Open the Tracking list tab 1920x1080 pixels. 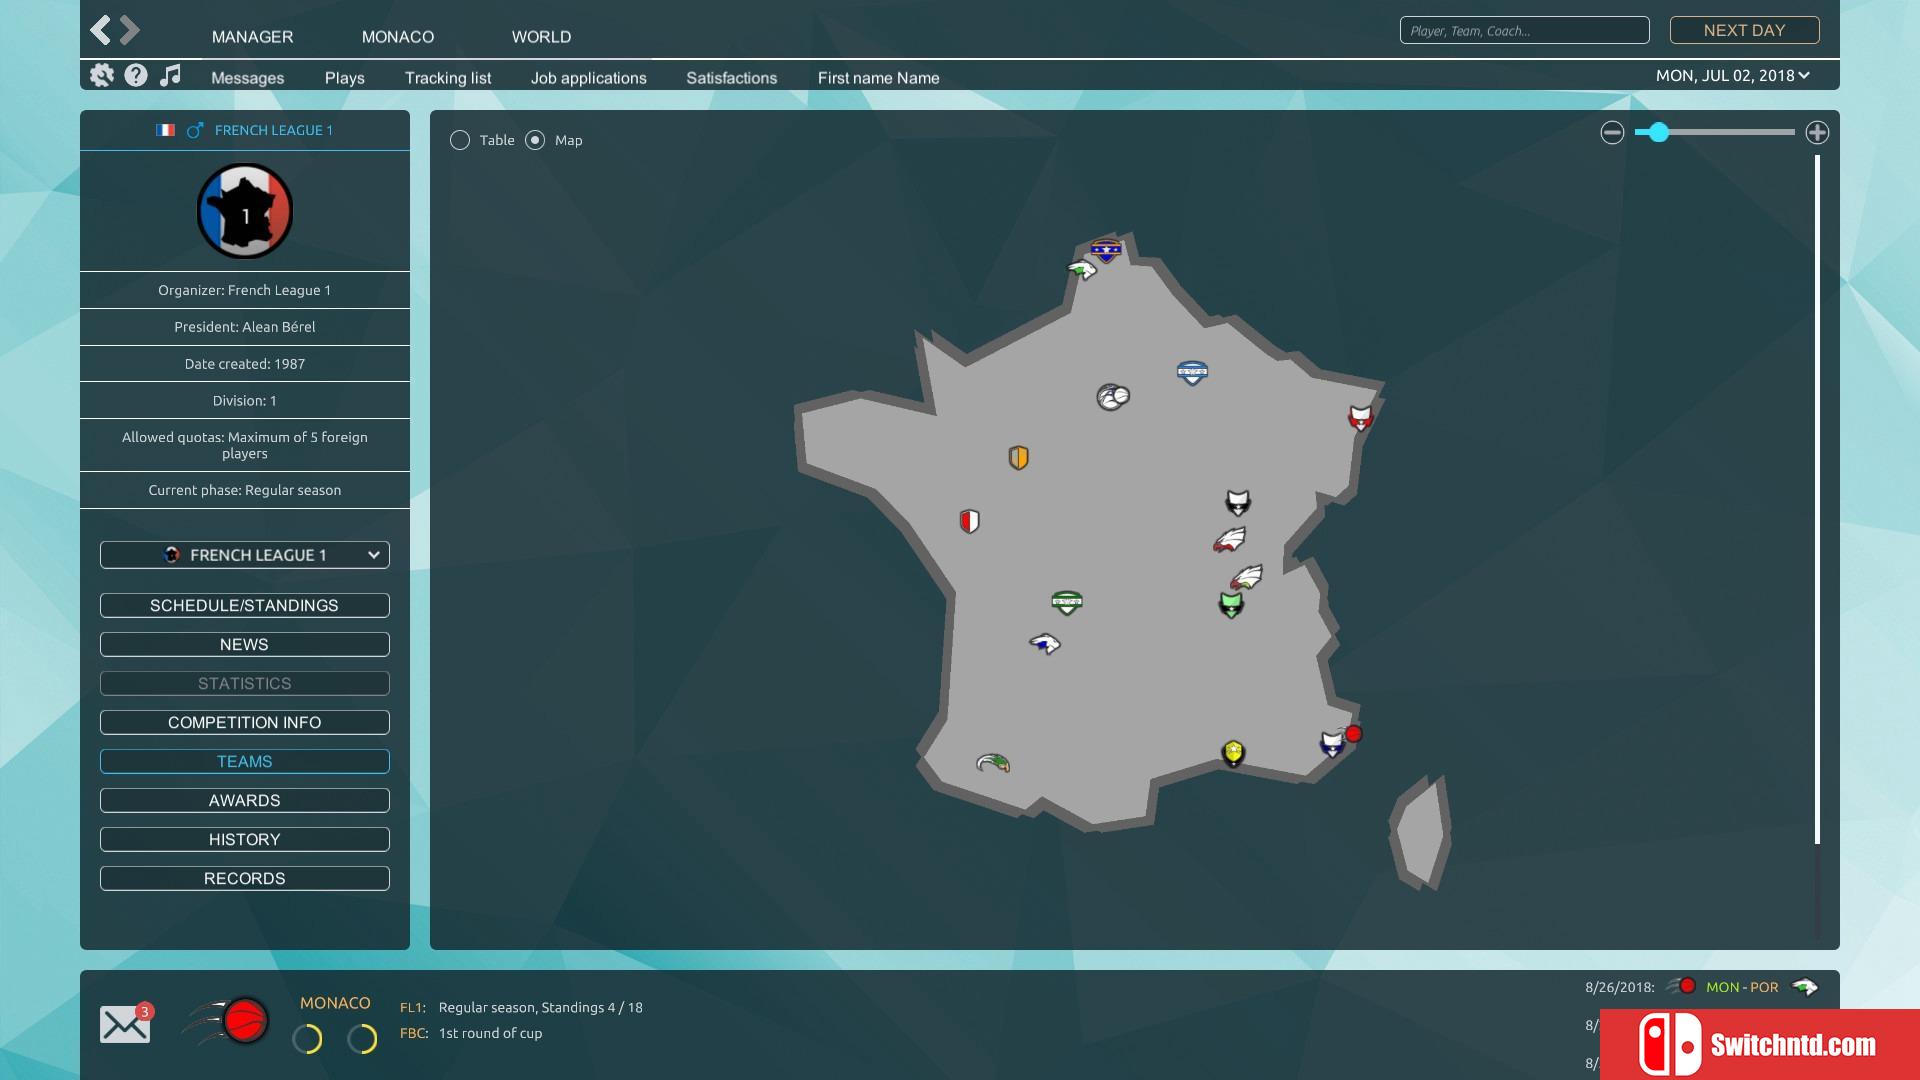(x=448, y=78)
